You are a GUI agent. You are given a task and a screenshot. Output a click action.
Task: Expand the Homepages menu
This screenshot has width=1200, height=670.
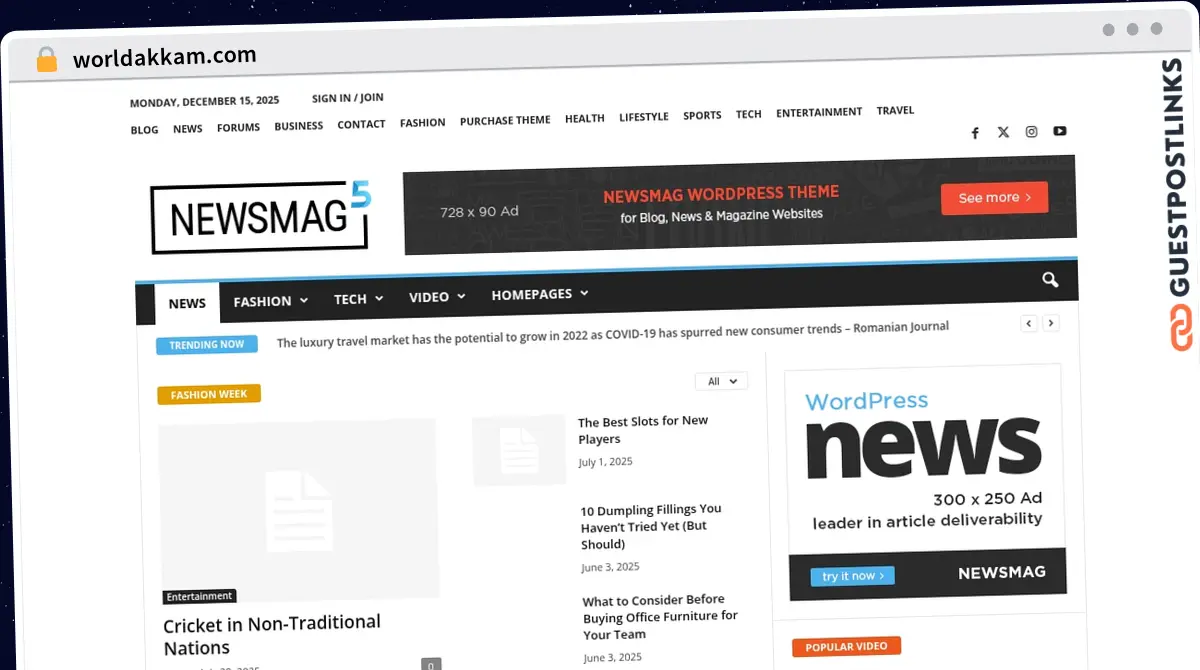coord(539,294)
